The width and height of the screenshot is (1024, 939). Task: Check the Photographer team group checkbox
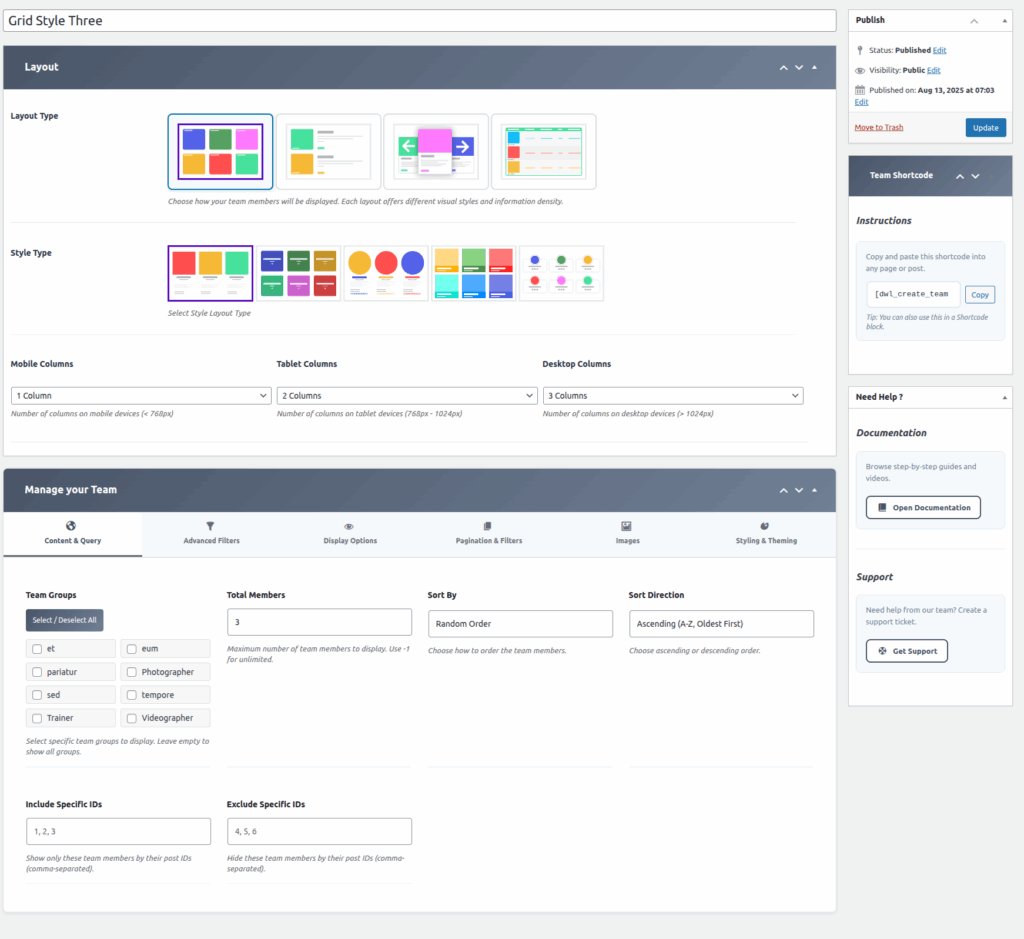click(x=132, y=672)
